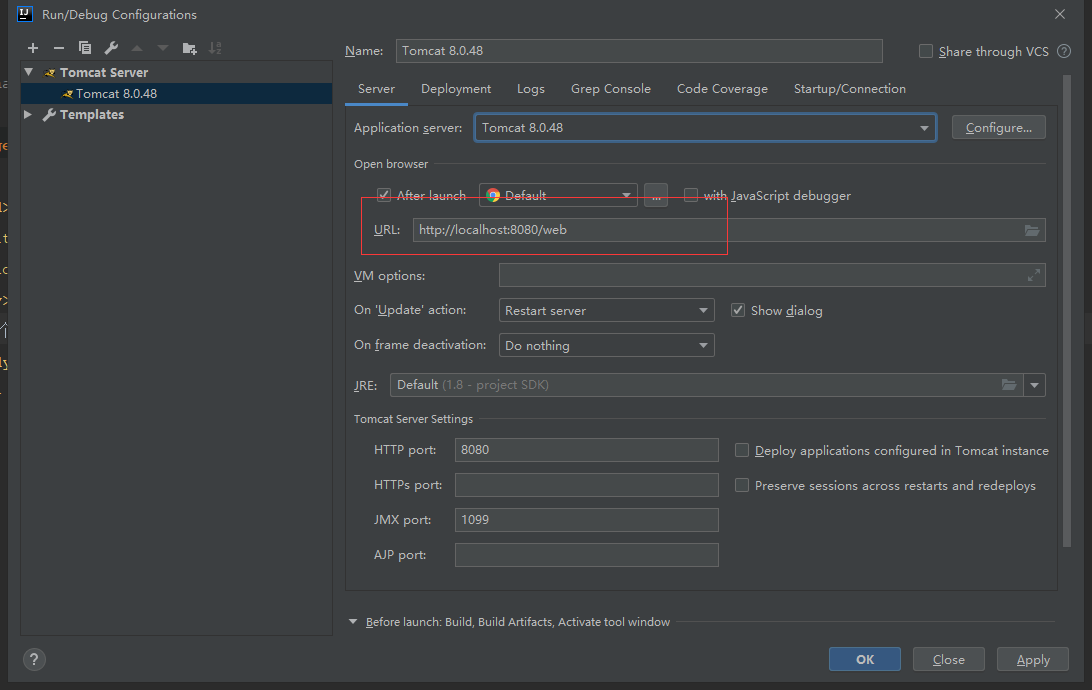Create new folder with the folder-plus icon
1092x690 pixels.
coord(189,48)
